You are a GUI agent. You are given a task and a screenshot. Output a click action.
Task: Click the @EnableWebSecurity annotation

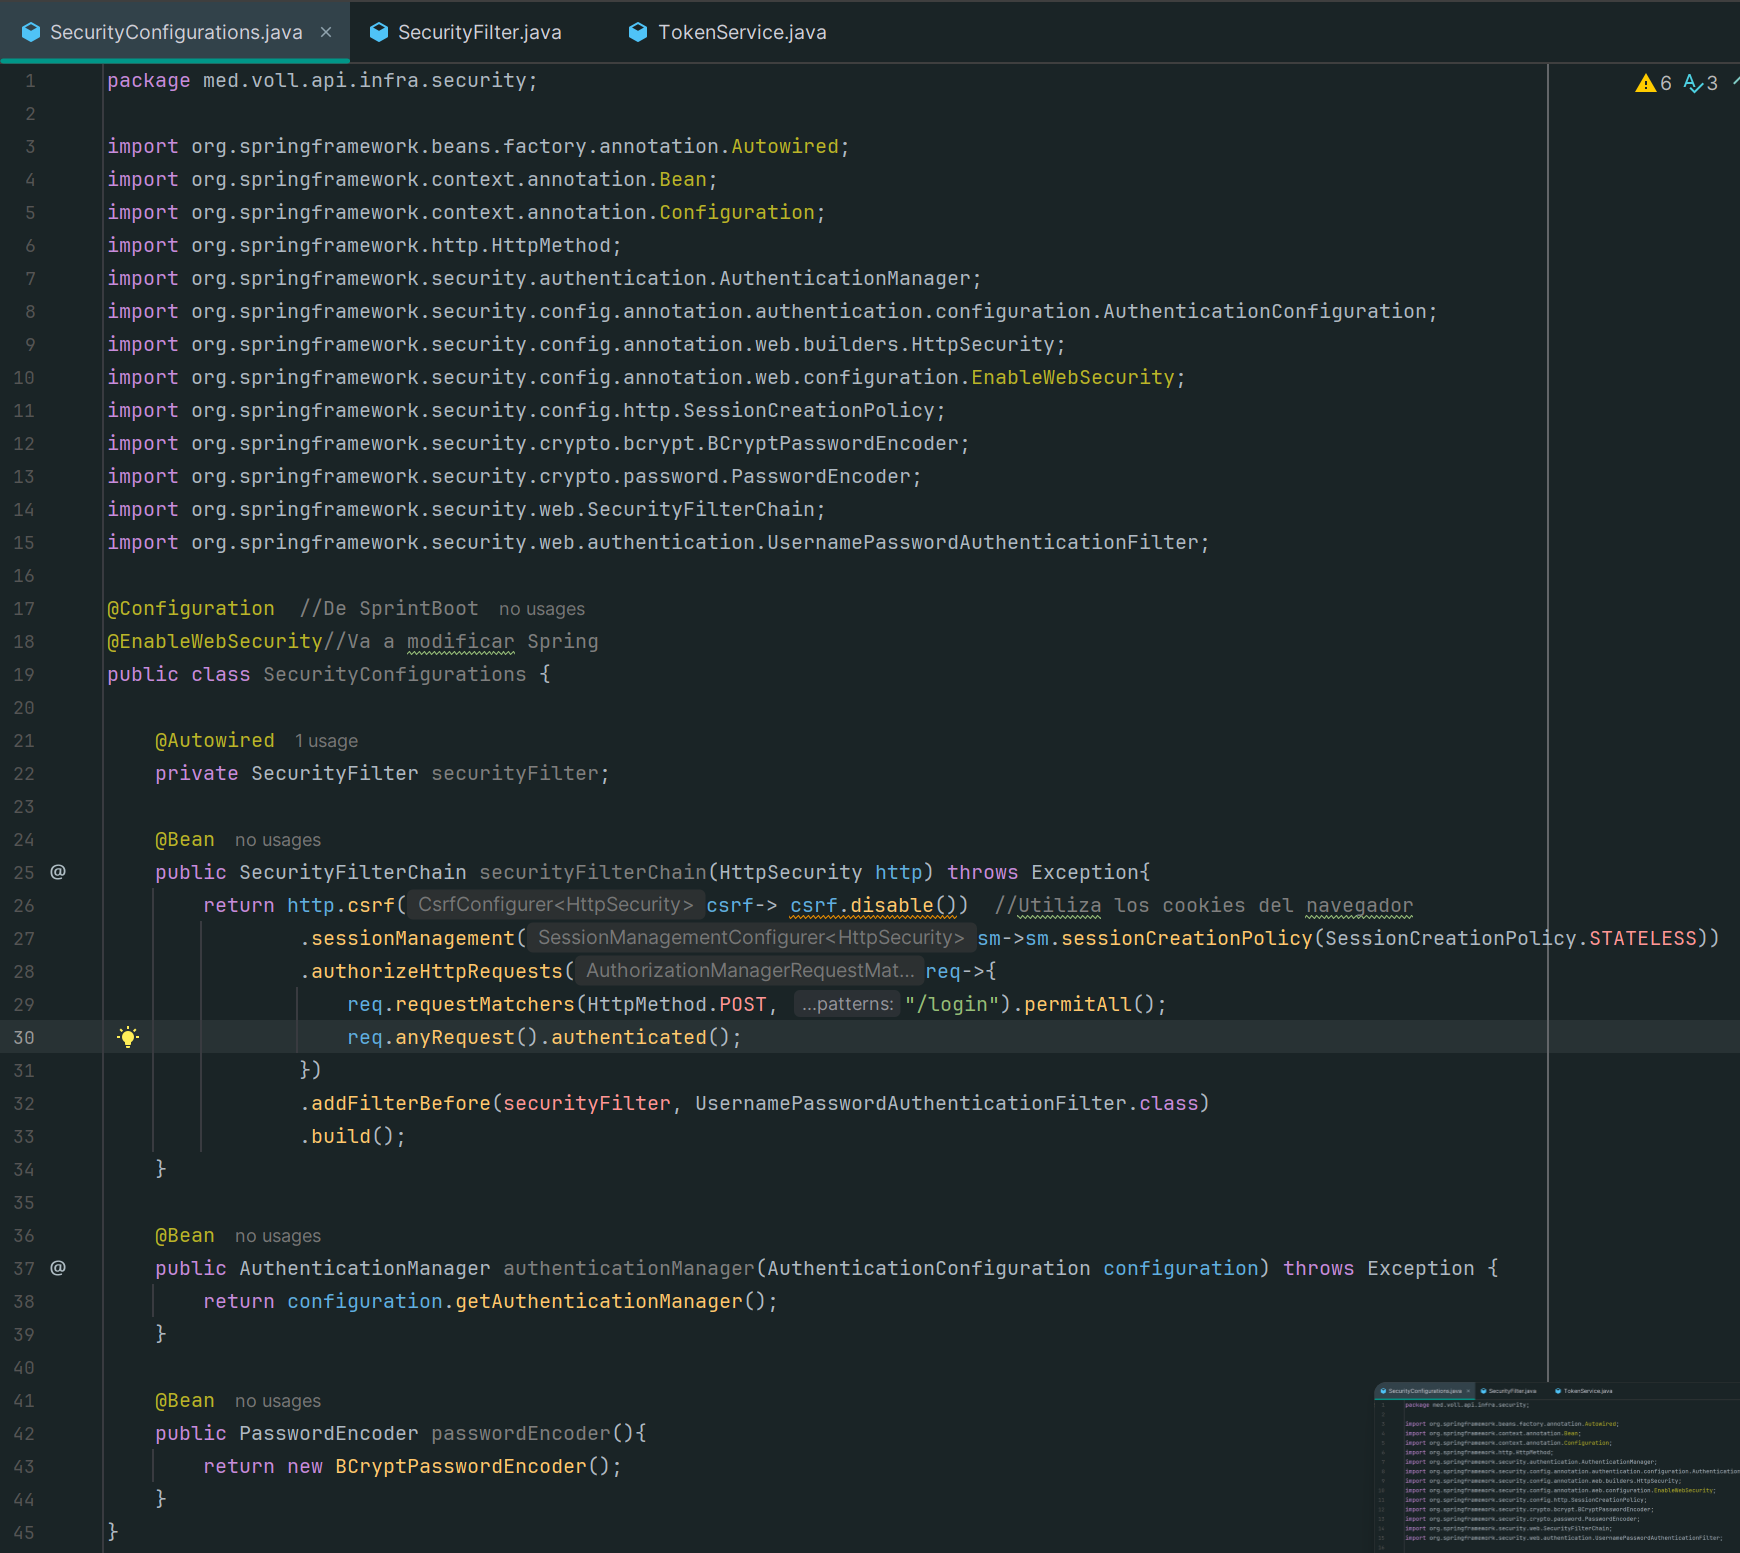[215, 642]
